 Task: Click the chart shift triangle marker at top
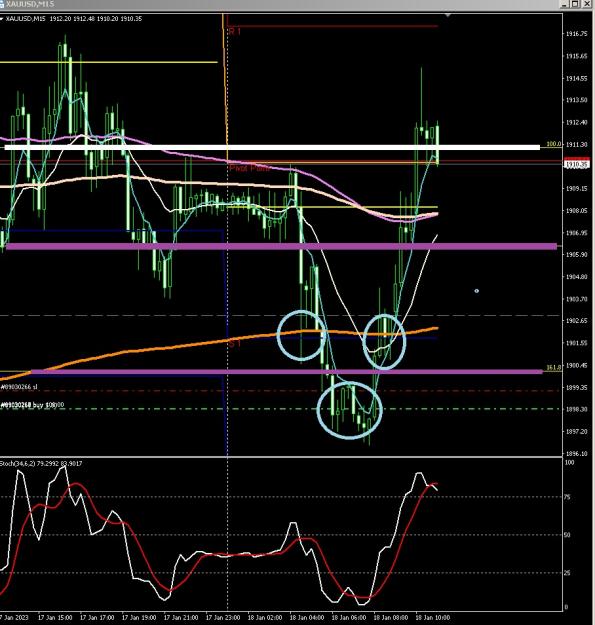(448, 15)
